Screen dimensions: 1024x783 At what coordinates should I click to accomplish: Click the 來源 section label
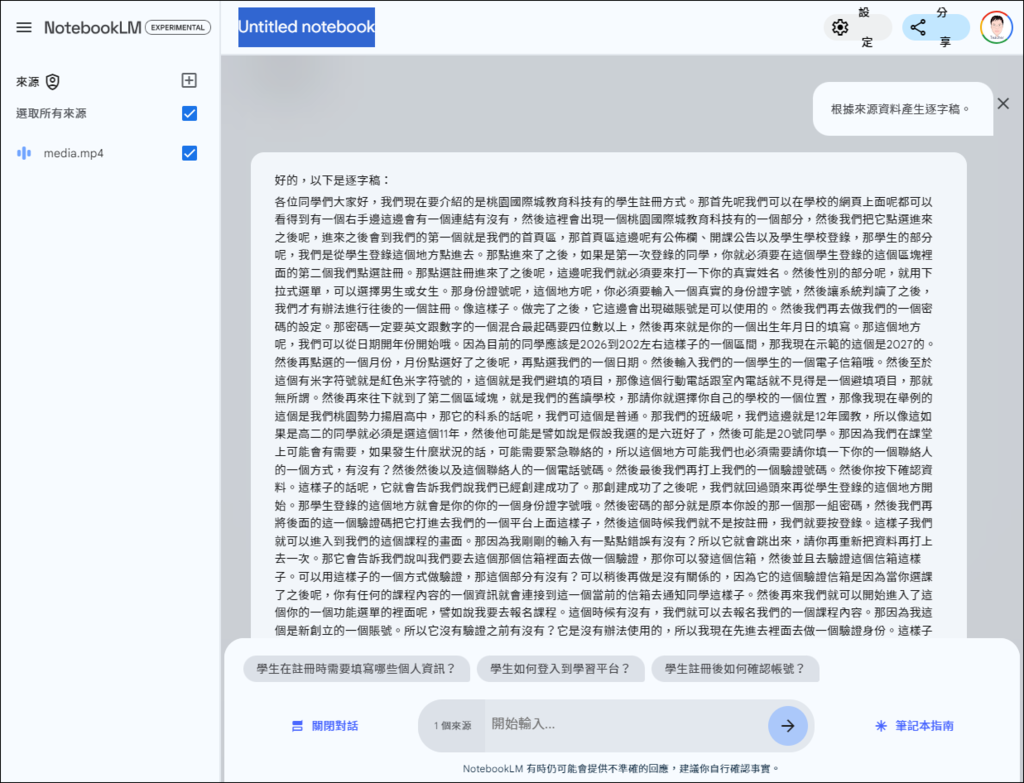tap(28, 82)
